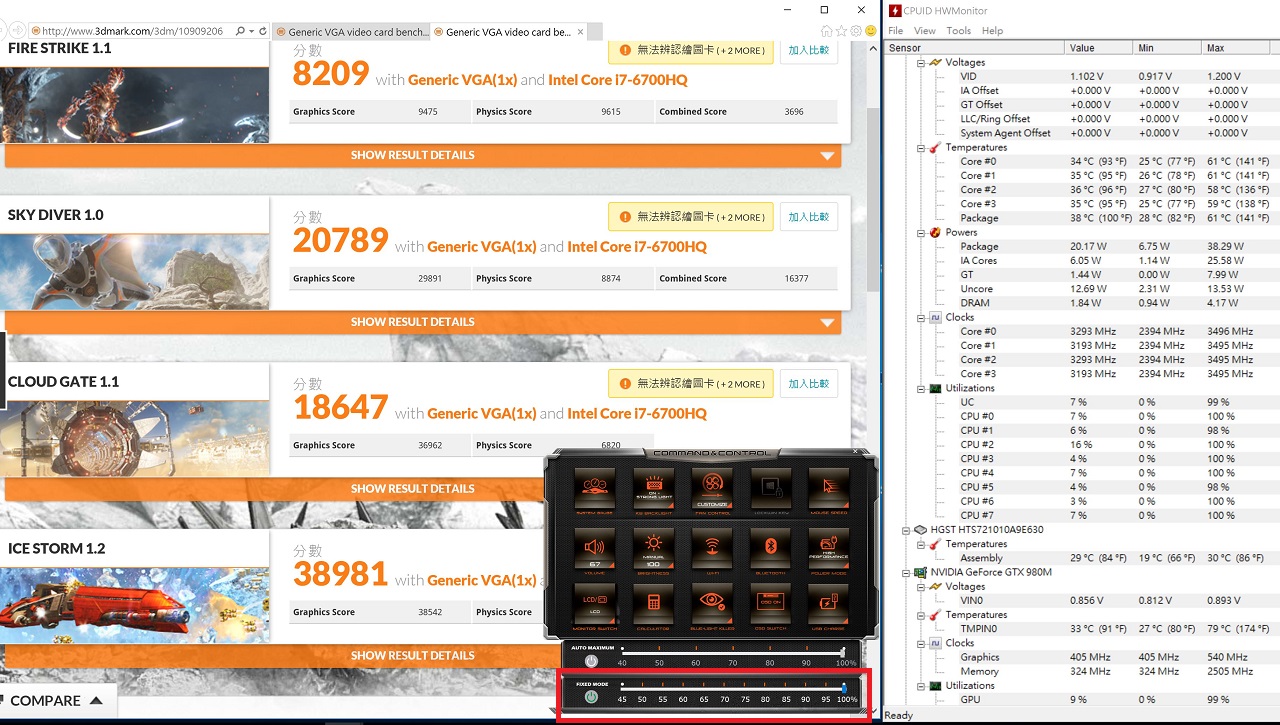Collapse the Powers node in HWMonitor
The width and height of the screenshot is (1280, 725).
[x=922, y=232]
